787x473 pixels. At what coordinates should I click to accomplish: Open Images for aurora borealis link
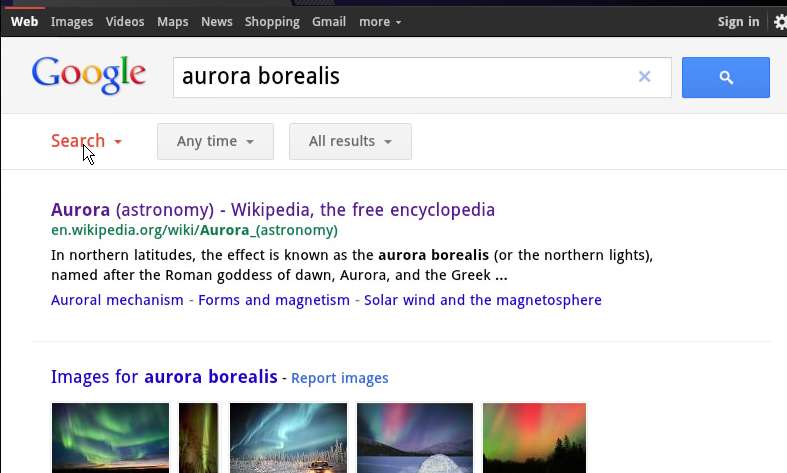(164, 377)
